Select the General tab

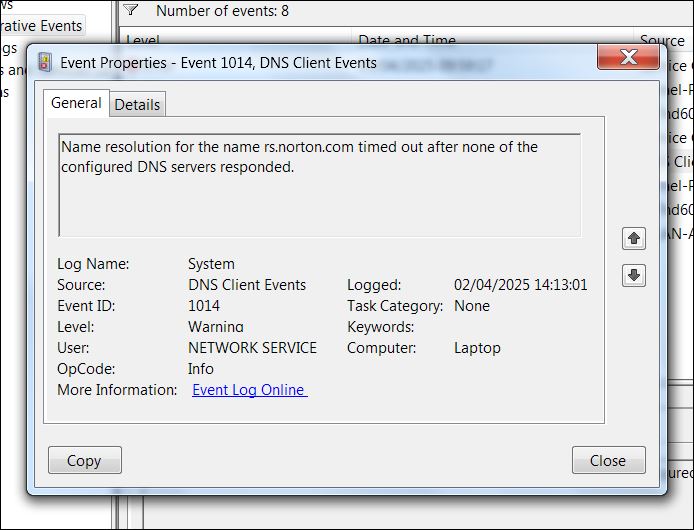tap(76, 103)
